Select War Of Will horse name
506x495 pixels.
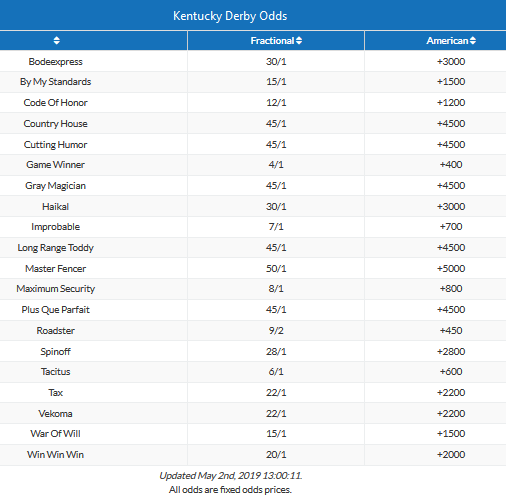(55, 434)
